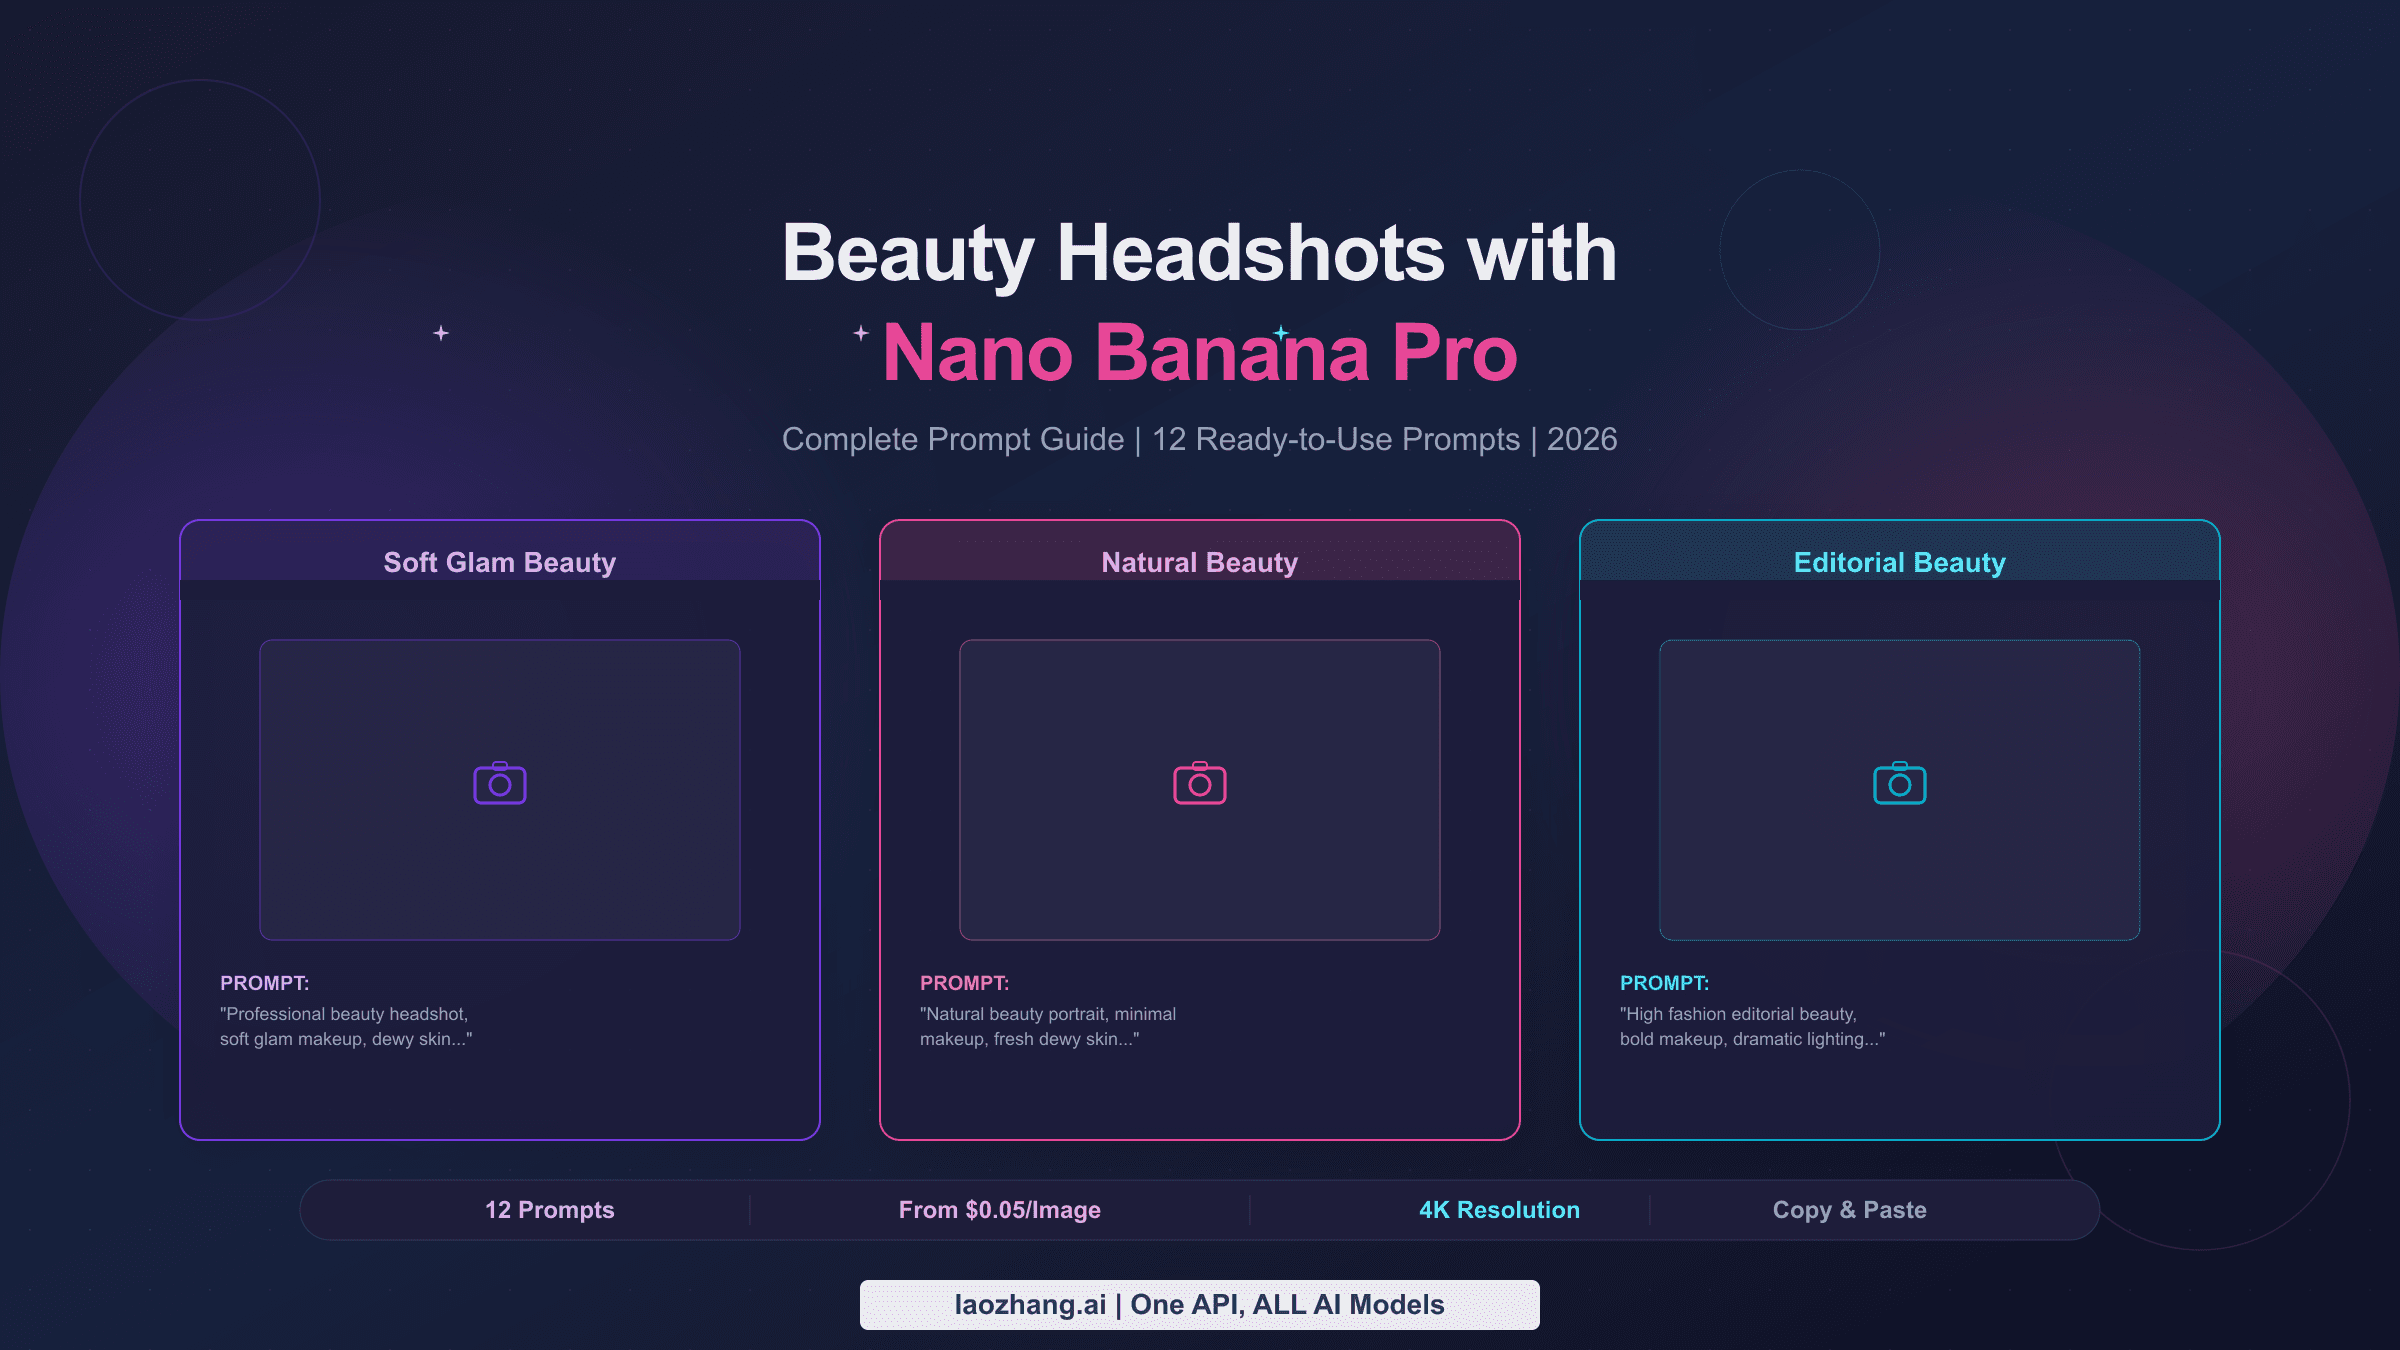This screenshot has height=1350, width=2400.
Task: Click the PROMPT label in Natural Beauty card
Action: (965, 983)
